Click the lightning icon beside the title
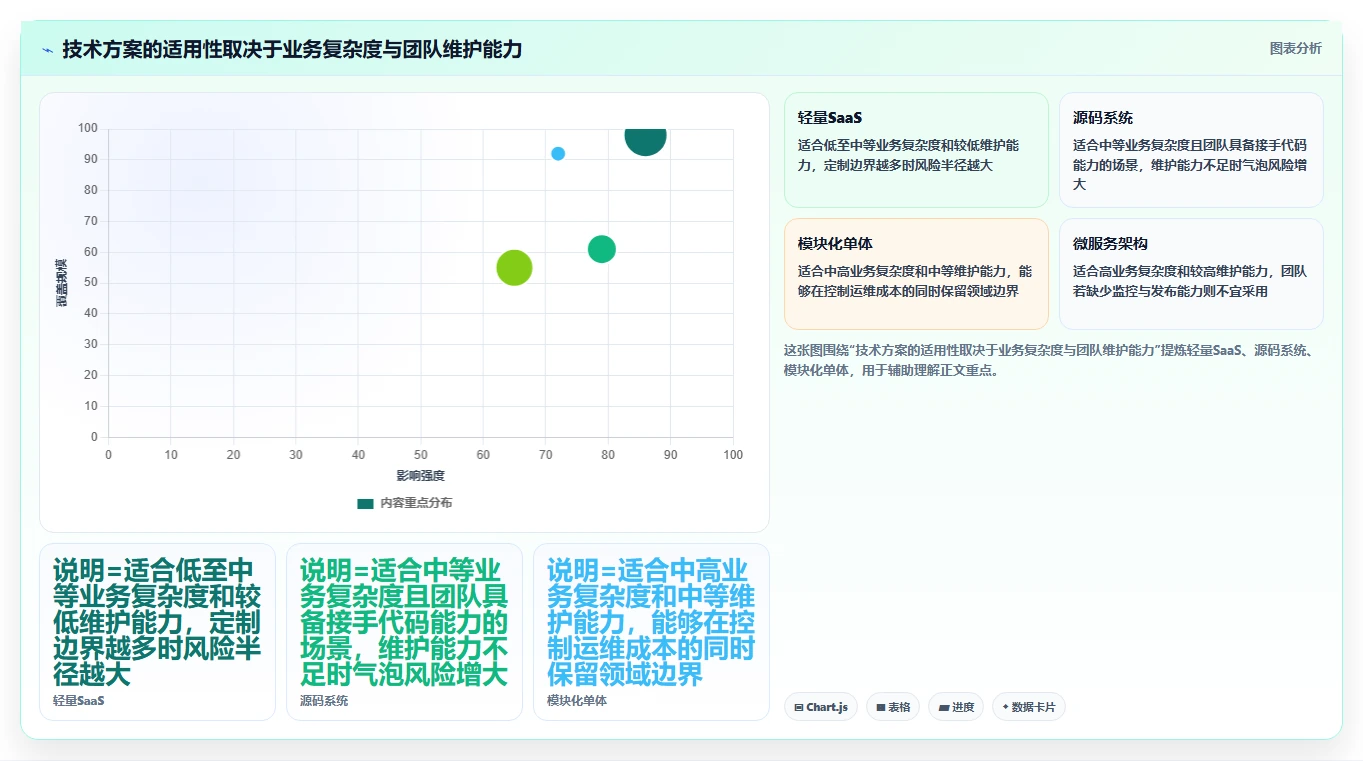The image size is (1363, 761). [x=47, y=50]
